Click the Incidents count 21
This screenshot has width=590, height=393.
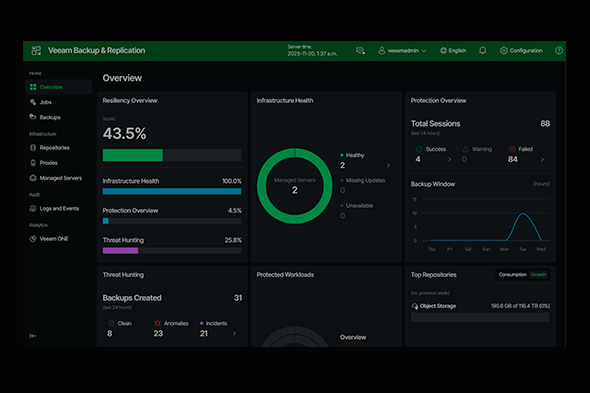click(x=204, y=334)
